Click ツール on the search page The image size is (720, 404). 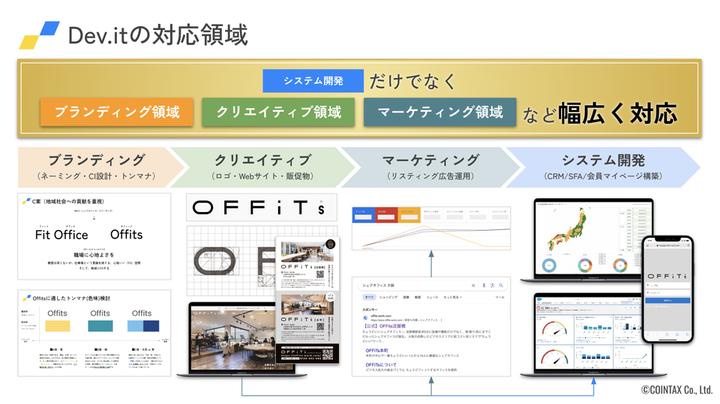coord(500,297)
